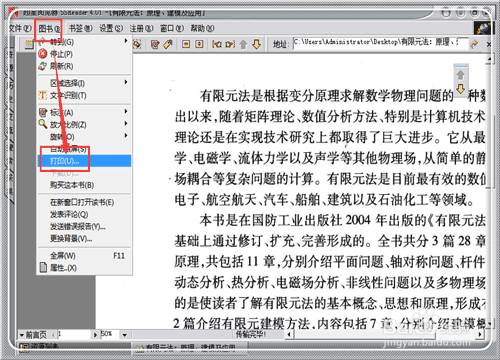Open the 注册 menu

click(141, 29)
